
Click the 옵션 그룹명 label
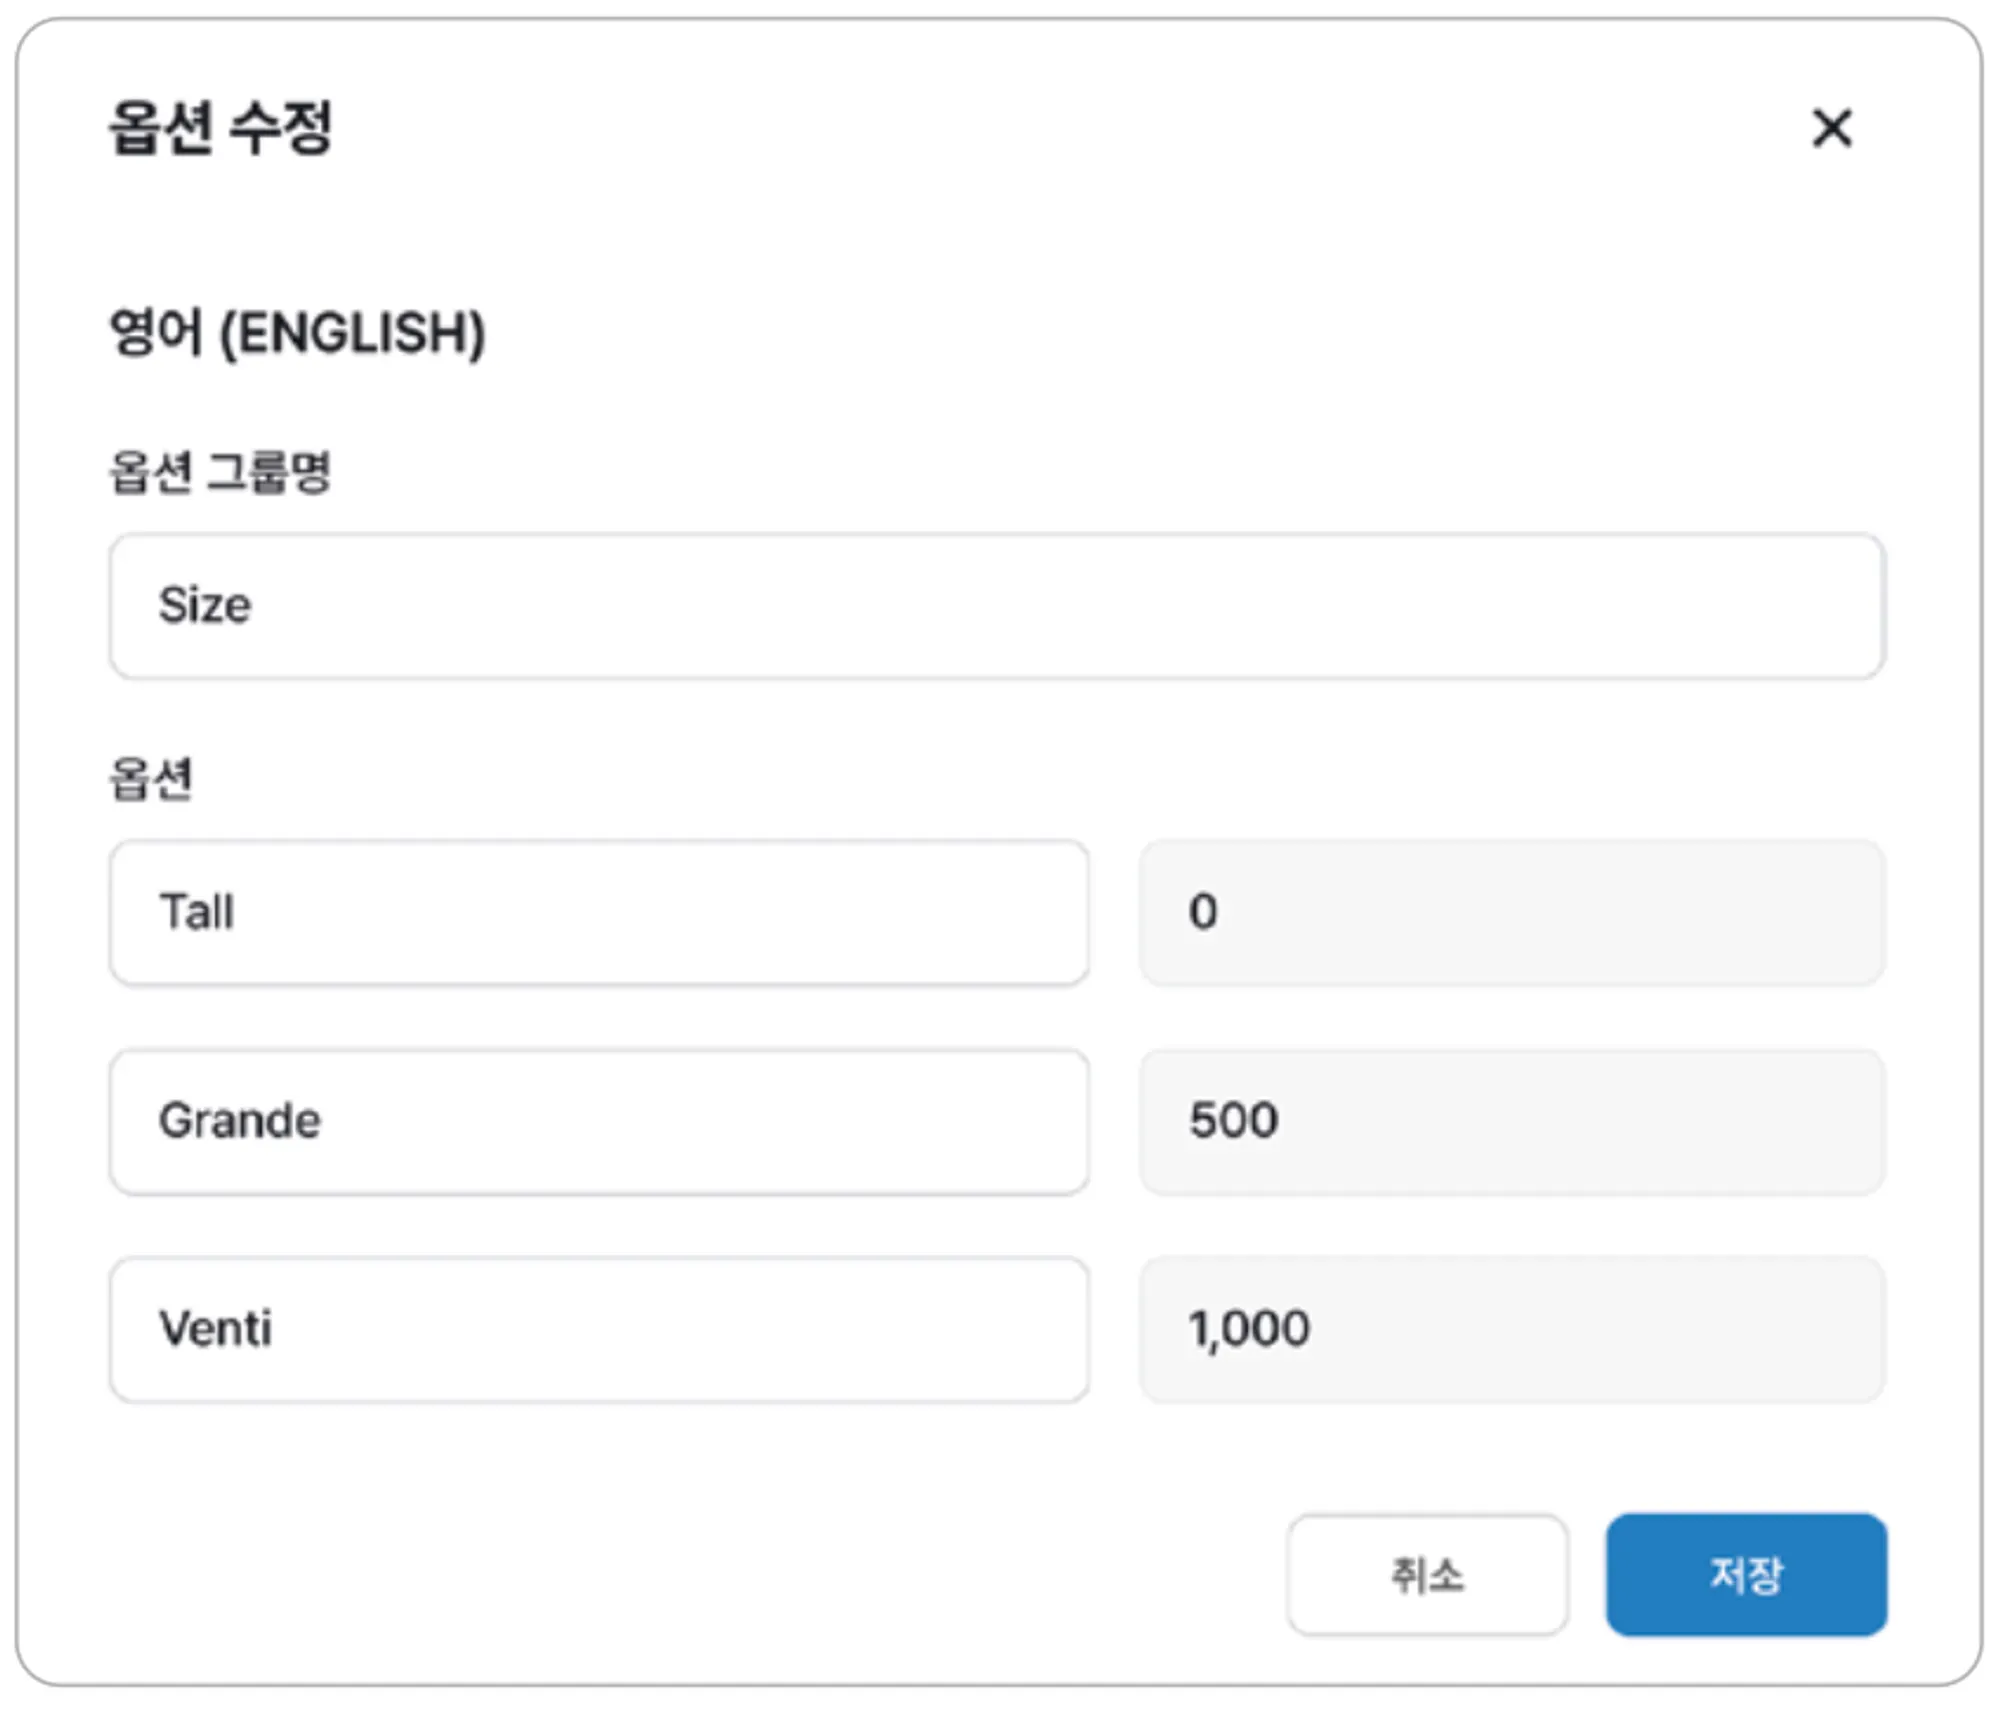point(219,472)
